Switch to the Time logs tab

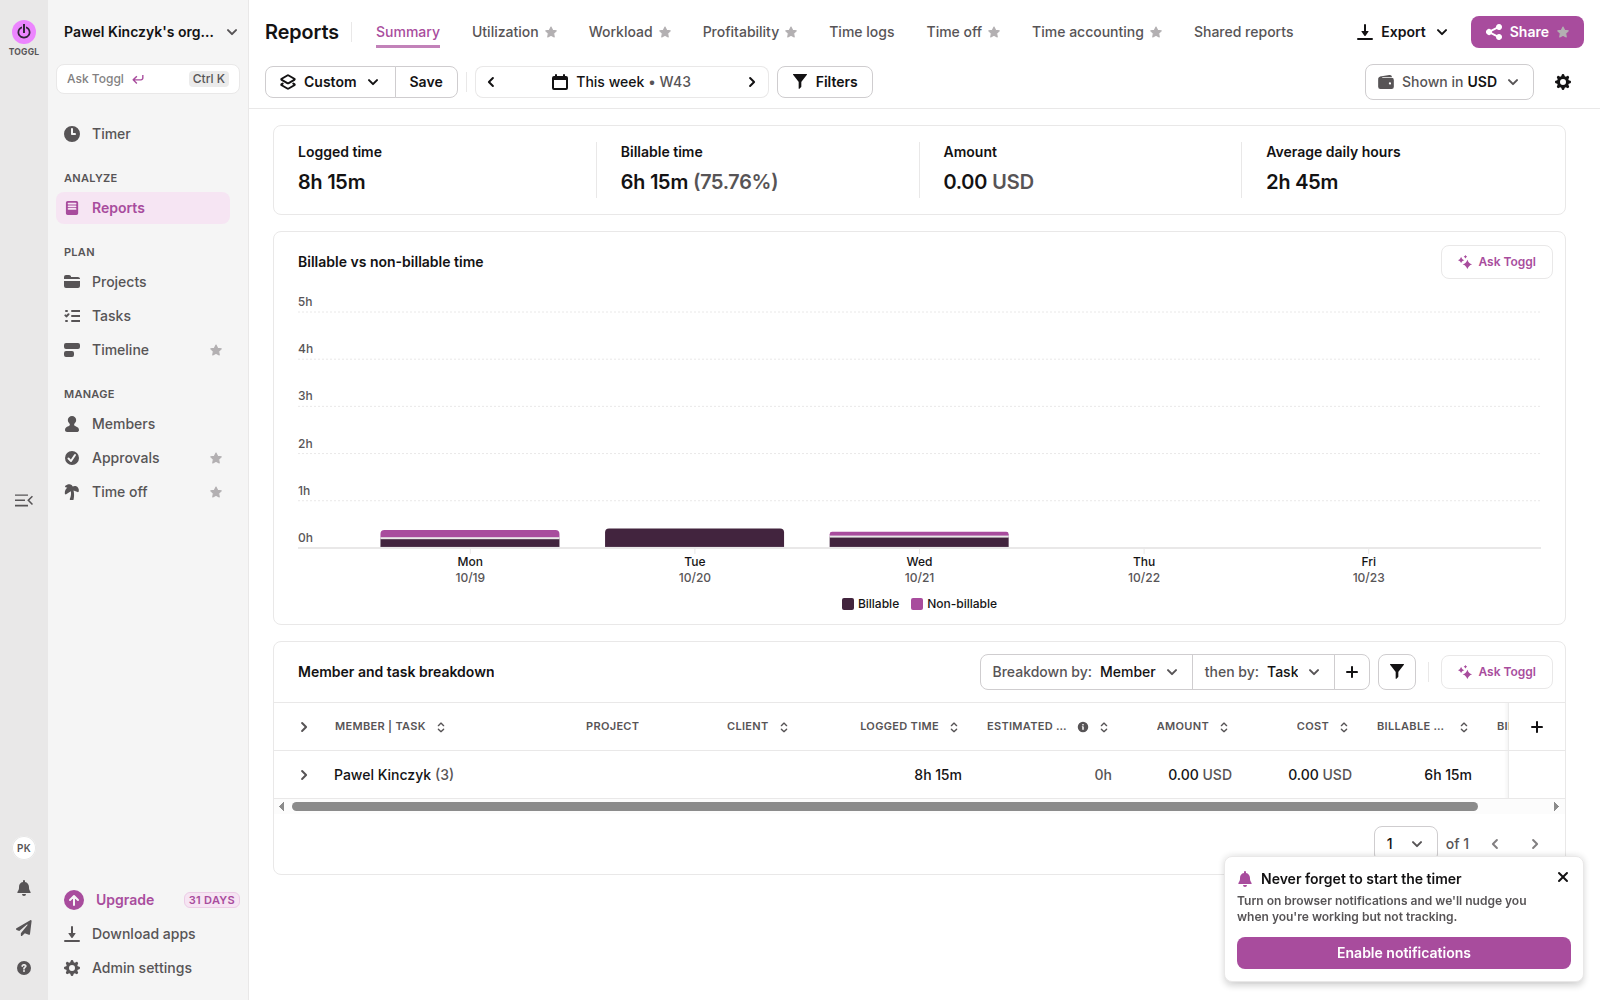(x=862, y=32)
